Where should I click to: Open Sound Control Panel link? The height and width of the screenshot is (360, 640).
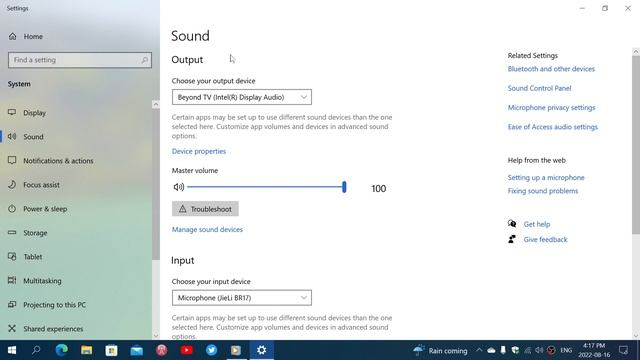point(539,88)
